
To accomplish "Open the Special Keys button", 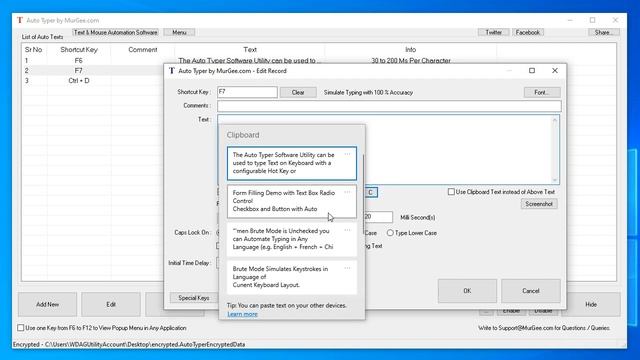I will point(193,298).
